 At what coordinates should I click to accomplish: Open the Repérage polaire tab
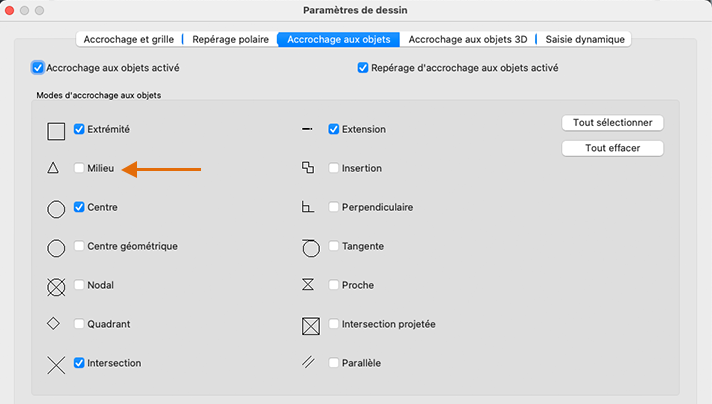coord(229,40)
